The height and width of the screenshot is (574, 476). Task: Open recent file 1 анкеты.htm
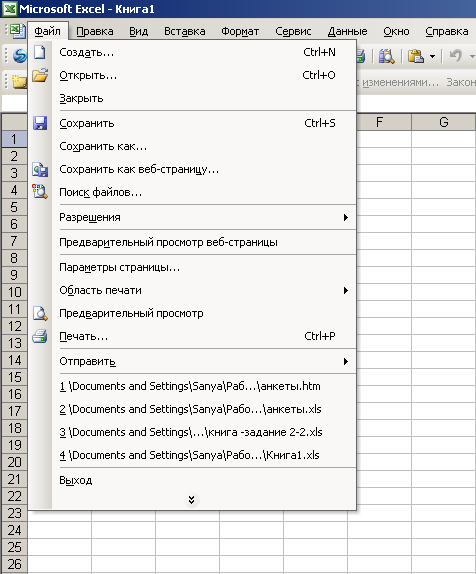pyautogui.click(x=192, y=387)
